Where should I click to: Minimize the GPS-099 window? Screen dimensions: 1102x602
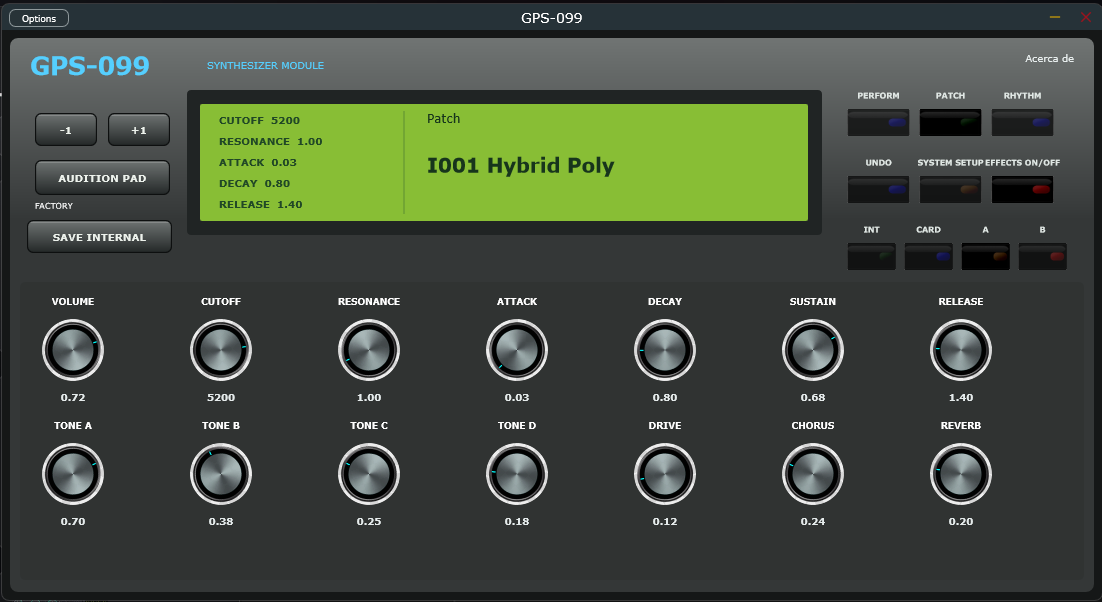pyautogui.click(x=1055, y=17)
